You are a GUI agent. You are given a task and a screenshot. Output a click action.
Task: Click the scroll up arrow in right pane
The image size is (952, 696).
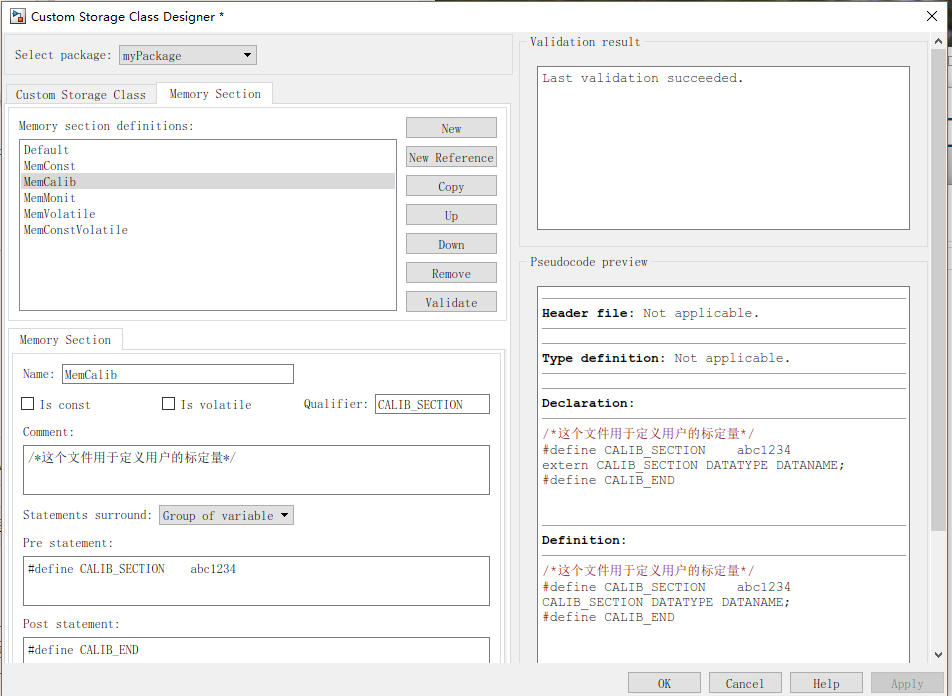click(x=938, y=41)
